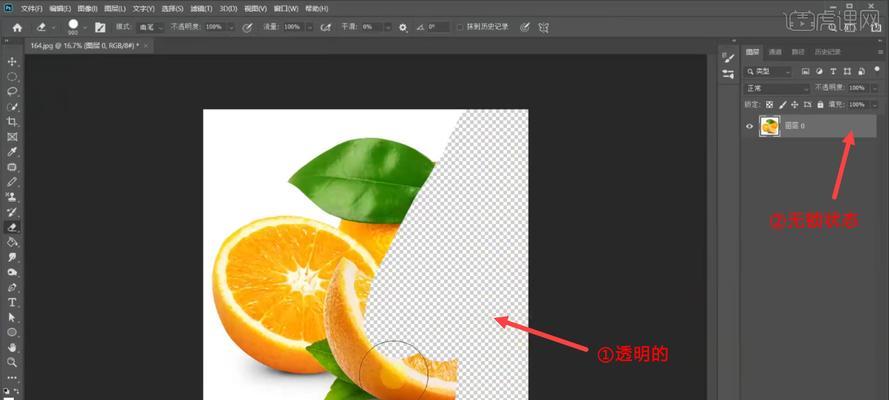Screen dimensions: 889x400
Task: Toggle symmetry painting butterfly icon
Action: point(543,27)
